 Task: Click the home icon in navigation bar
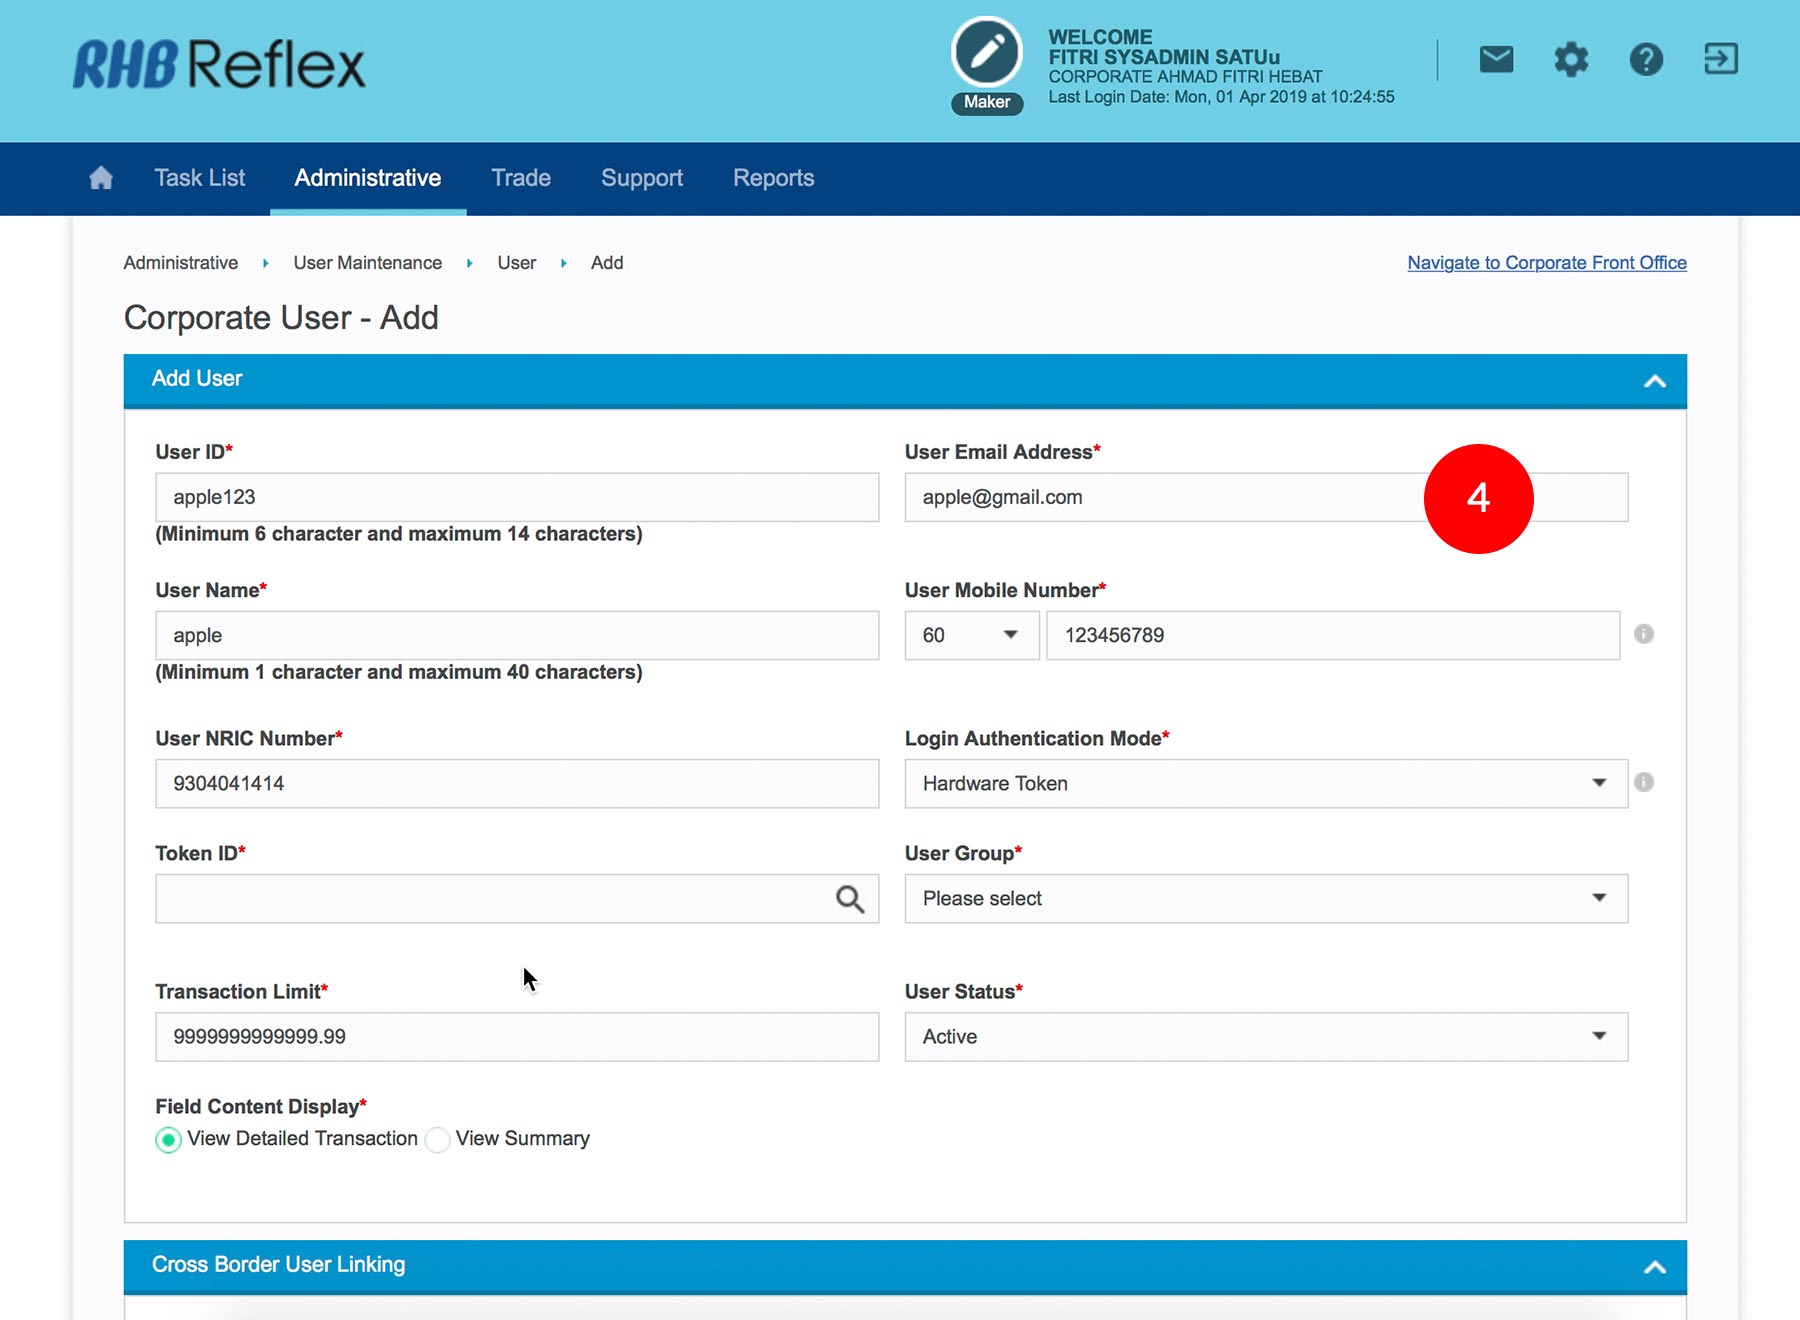coord(101,178)
